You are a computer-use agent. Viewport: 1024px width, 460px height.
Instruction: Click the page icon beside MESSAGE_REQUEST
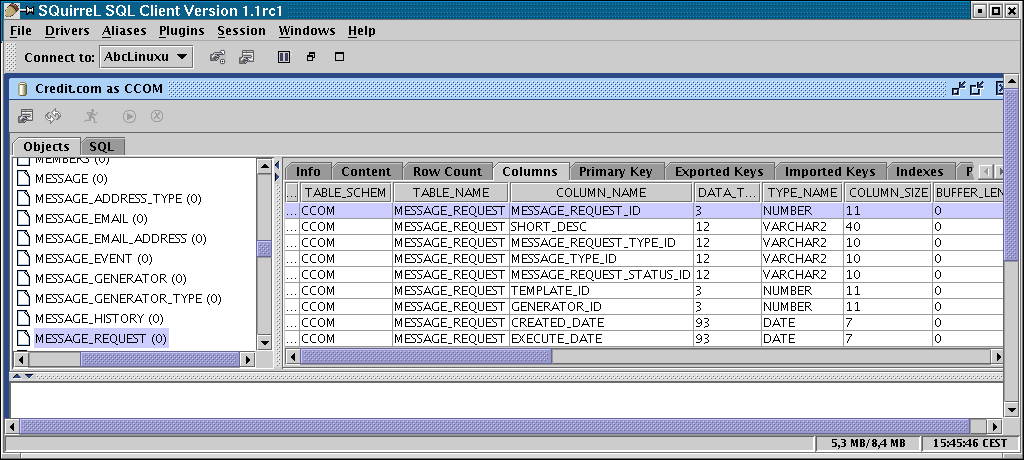point(23,338)
